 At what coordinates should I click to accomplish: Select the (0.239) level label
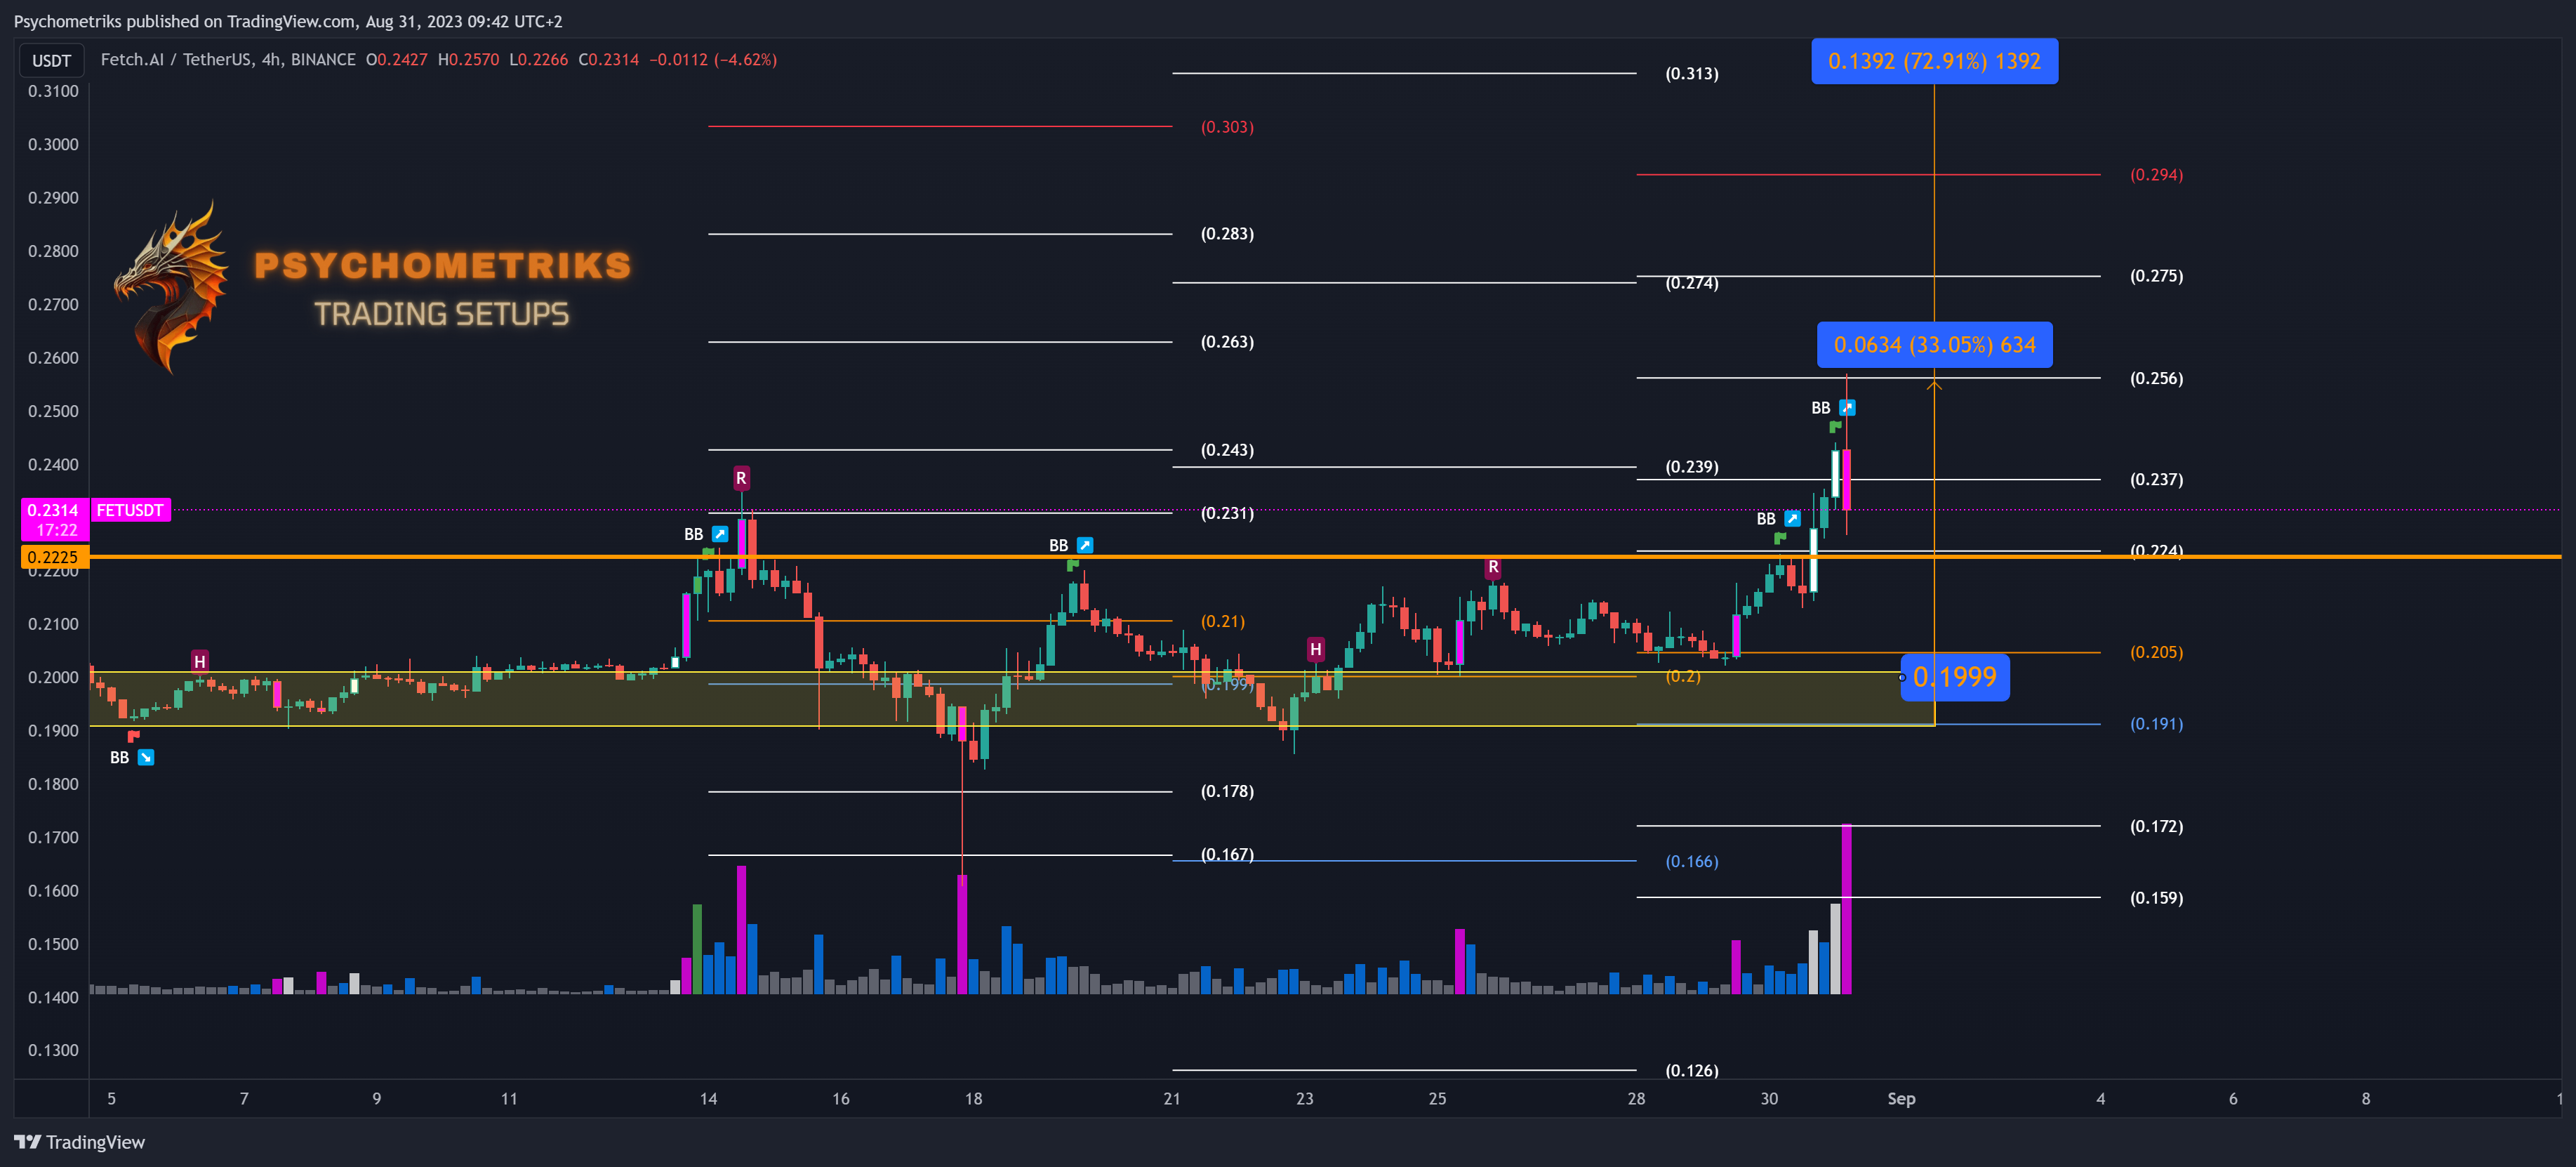[1692, 467]
